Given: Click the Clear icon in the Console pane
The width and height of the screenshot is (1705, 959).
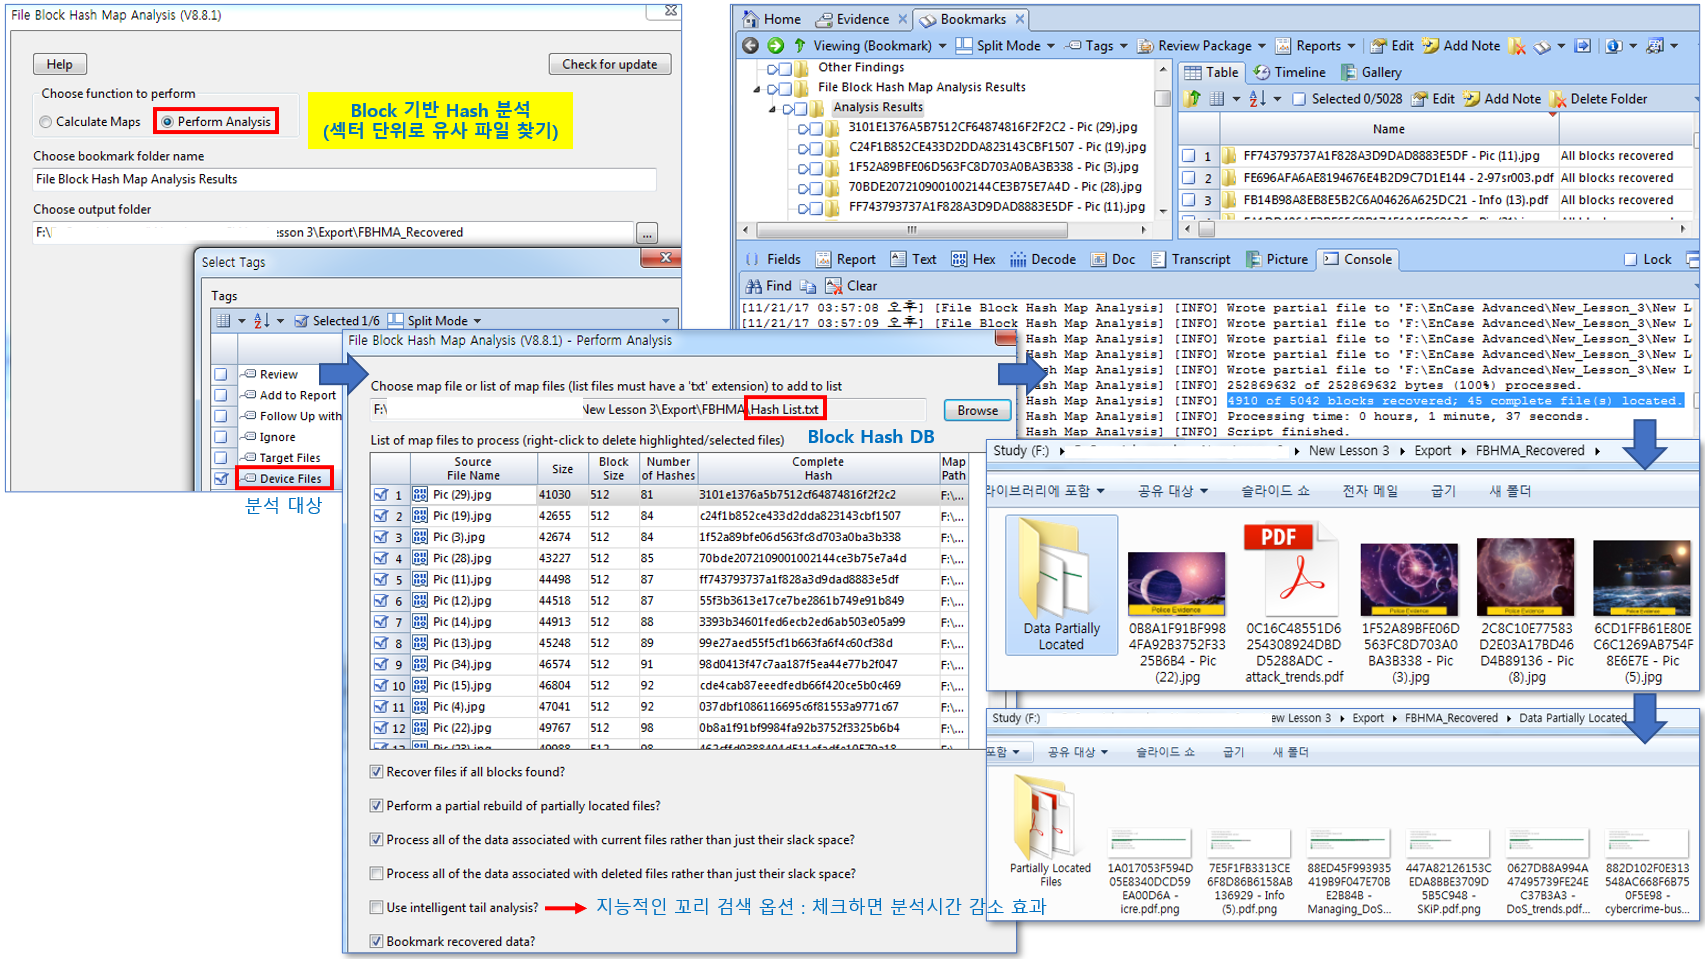Looking at the screenshot, I should [834, 286].
